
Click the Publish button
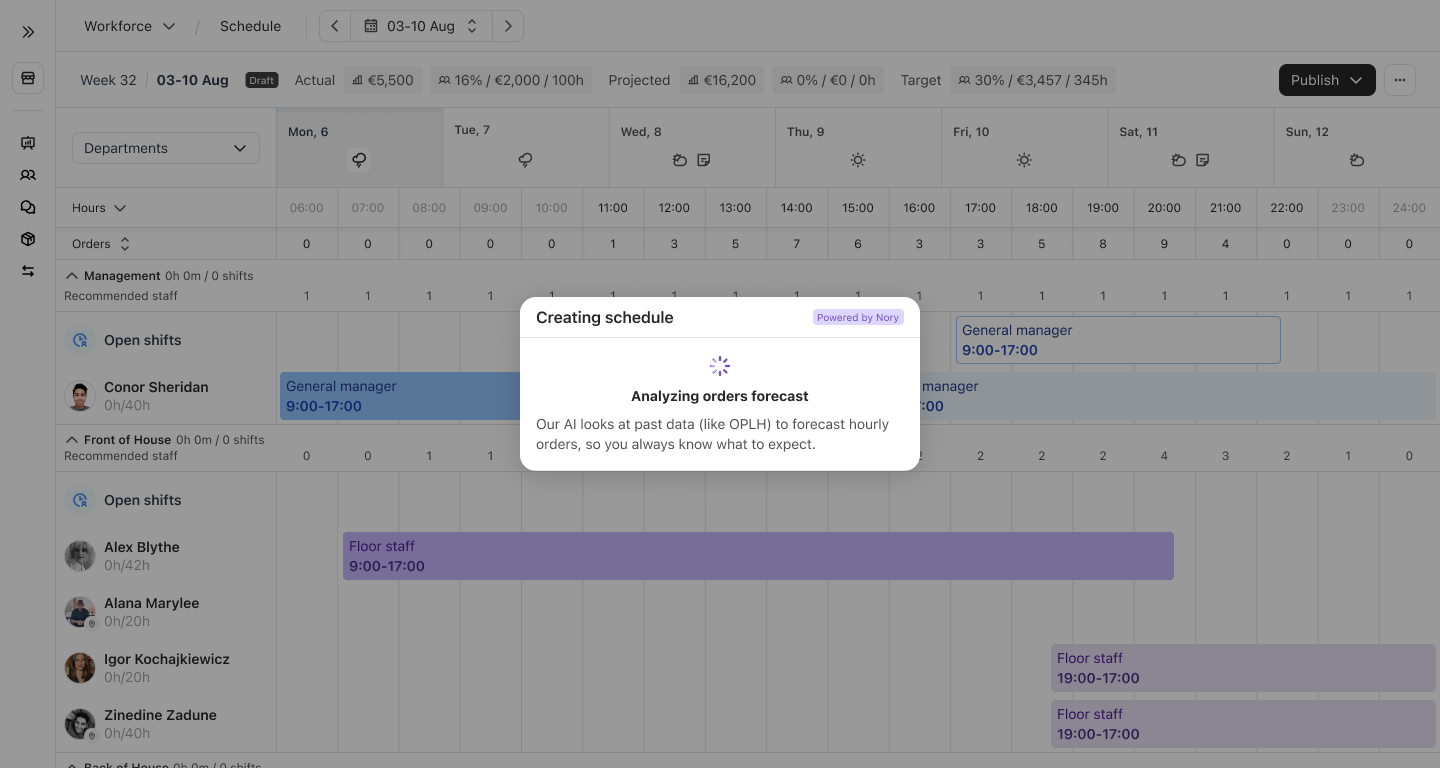click(1326, 80)
